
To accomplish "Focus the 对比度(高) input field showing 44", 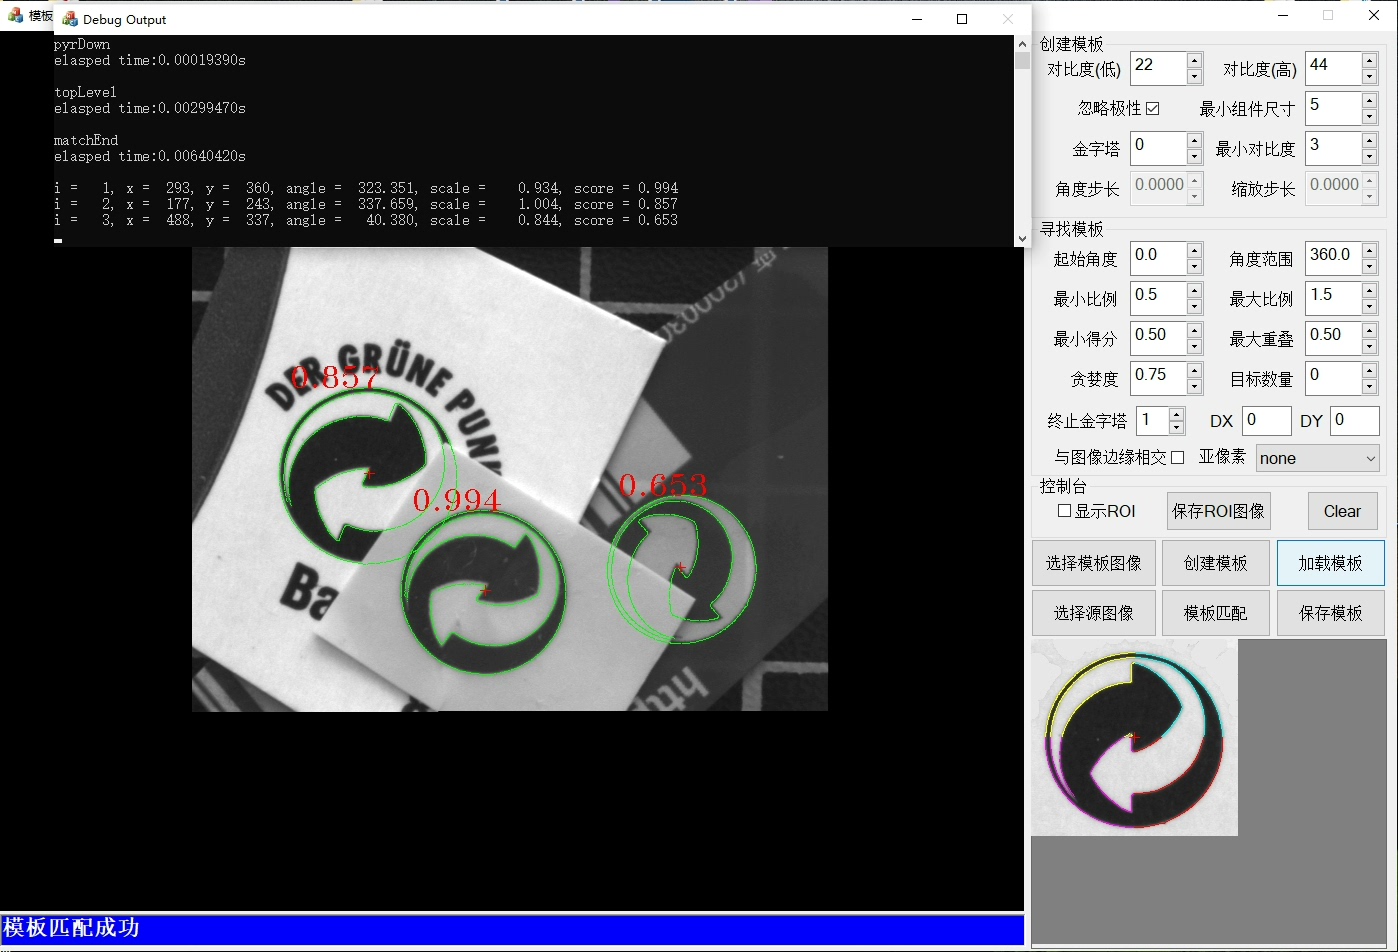I will click(x=1333, y=68).
